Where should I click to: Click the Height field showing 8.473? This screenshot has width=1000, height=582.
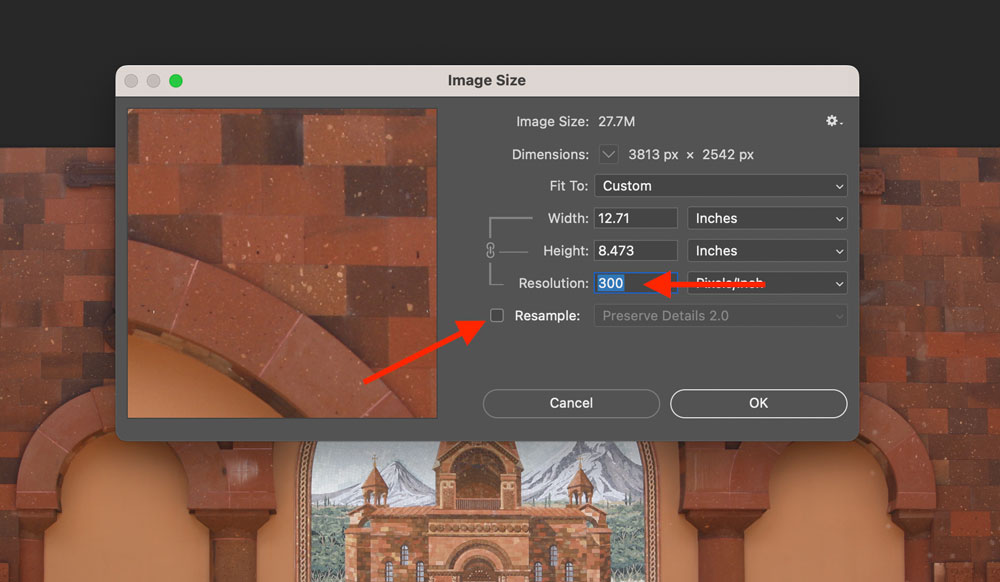[x=636, y=251]
